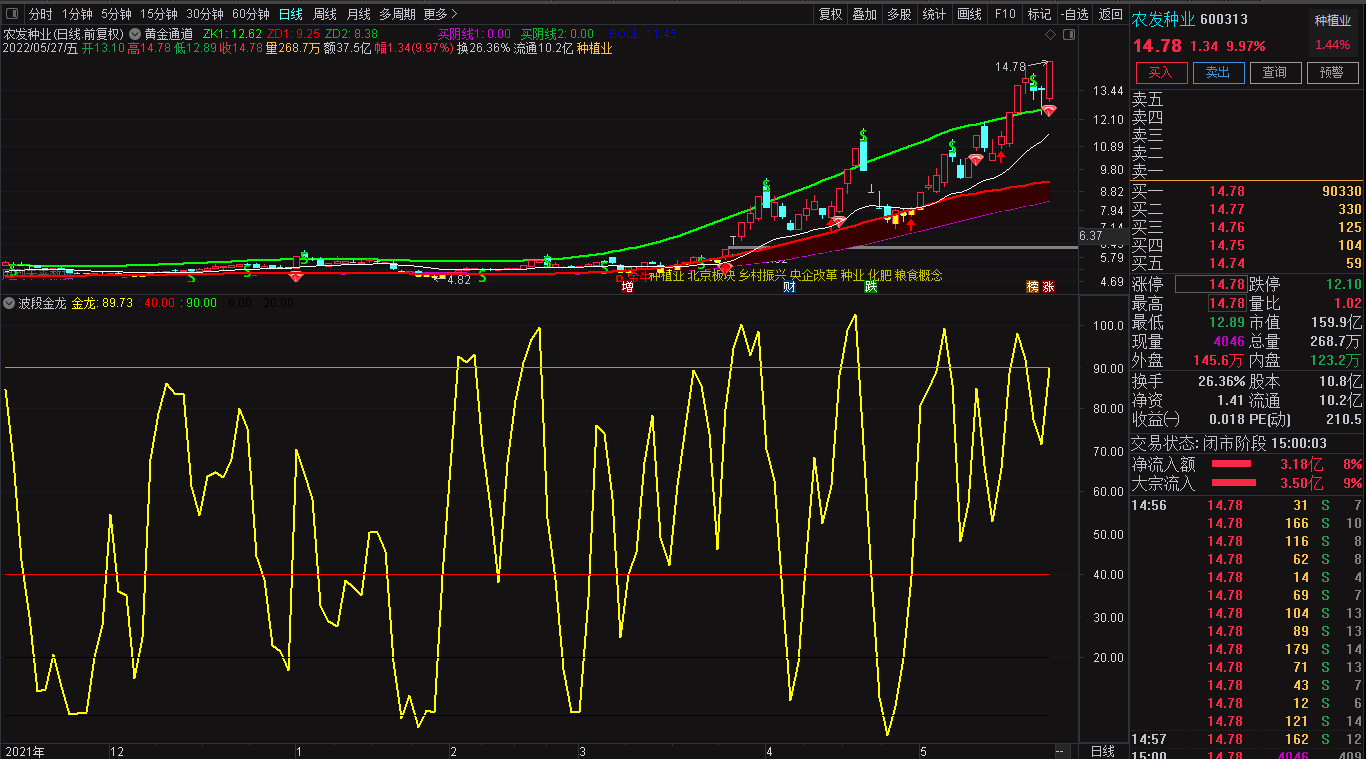Select the 月线 monthly period tab

(x=358, y=14)
